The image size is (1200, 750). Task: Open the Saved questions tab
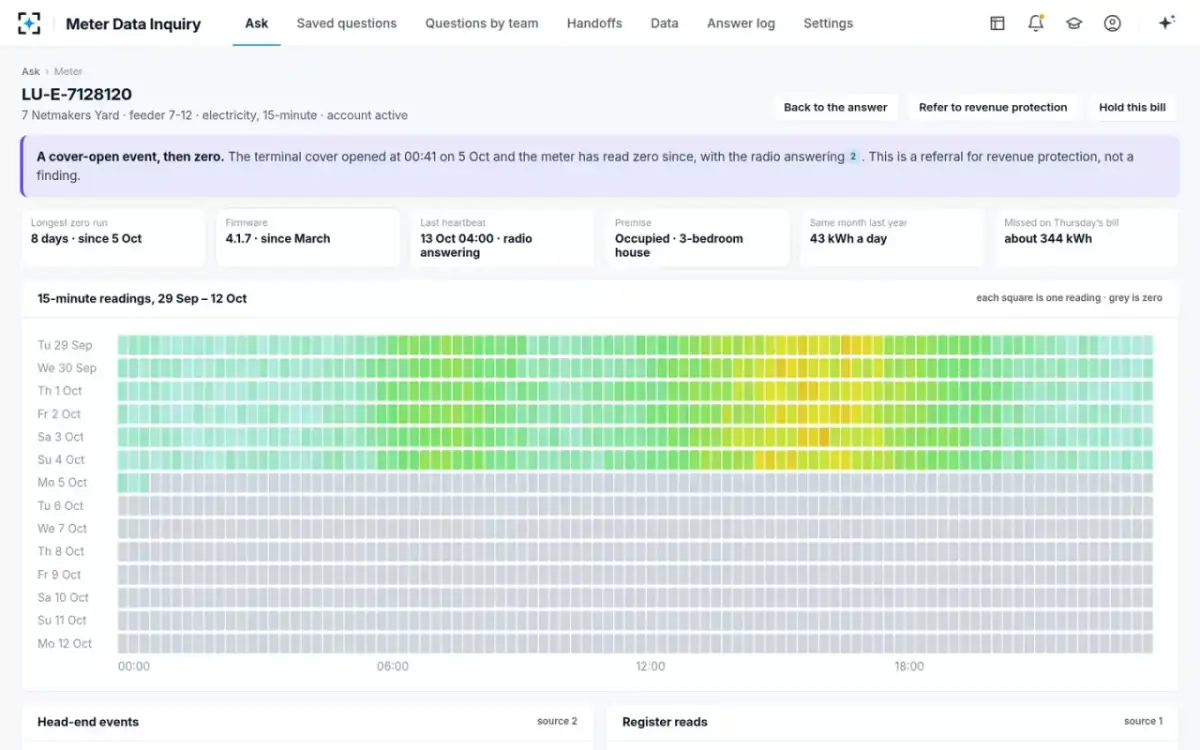(347, 23)
